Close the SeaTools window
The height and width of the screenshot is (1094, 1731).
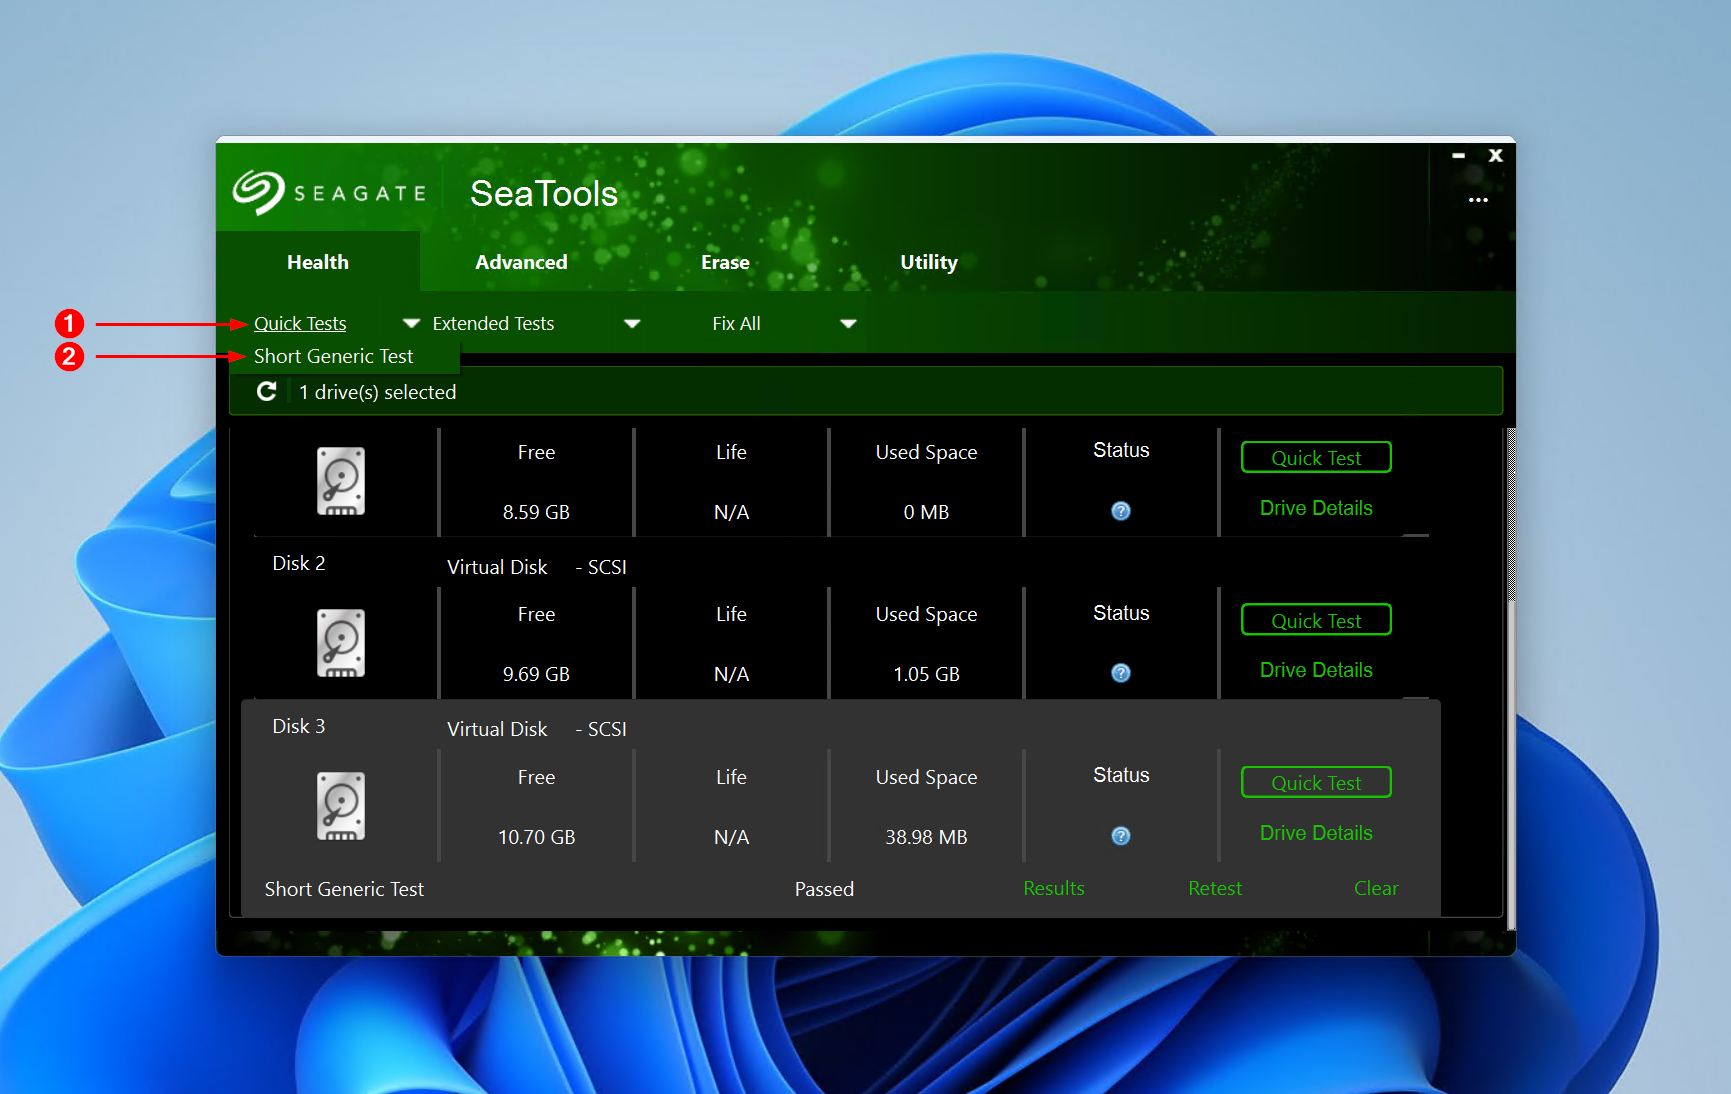[x=1496, y=155]
